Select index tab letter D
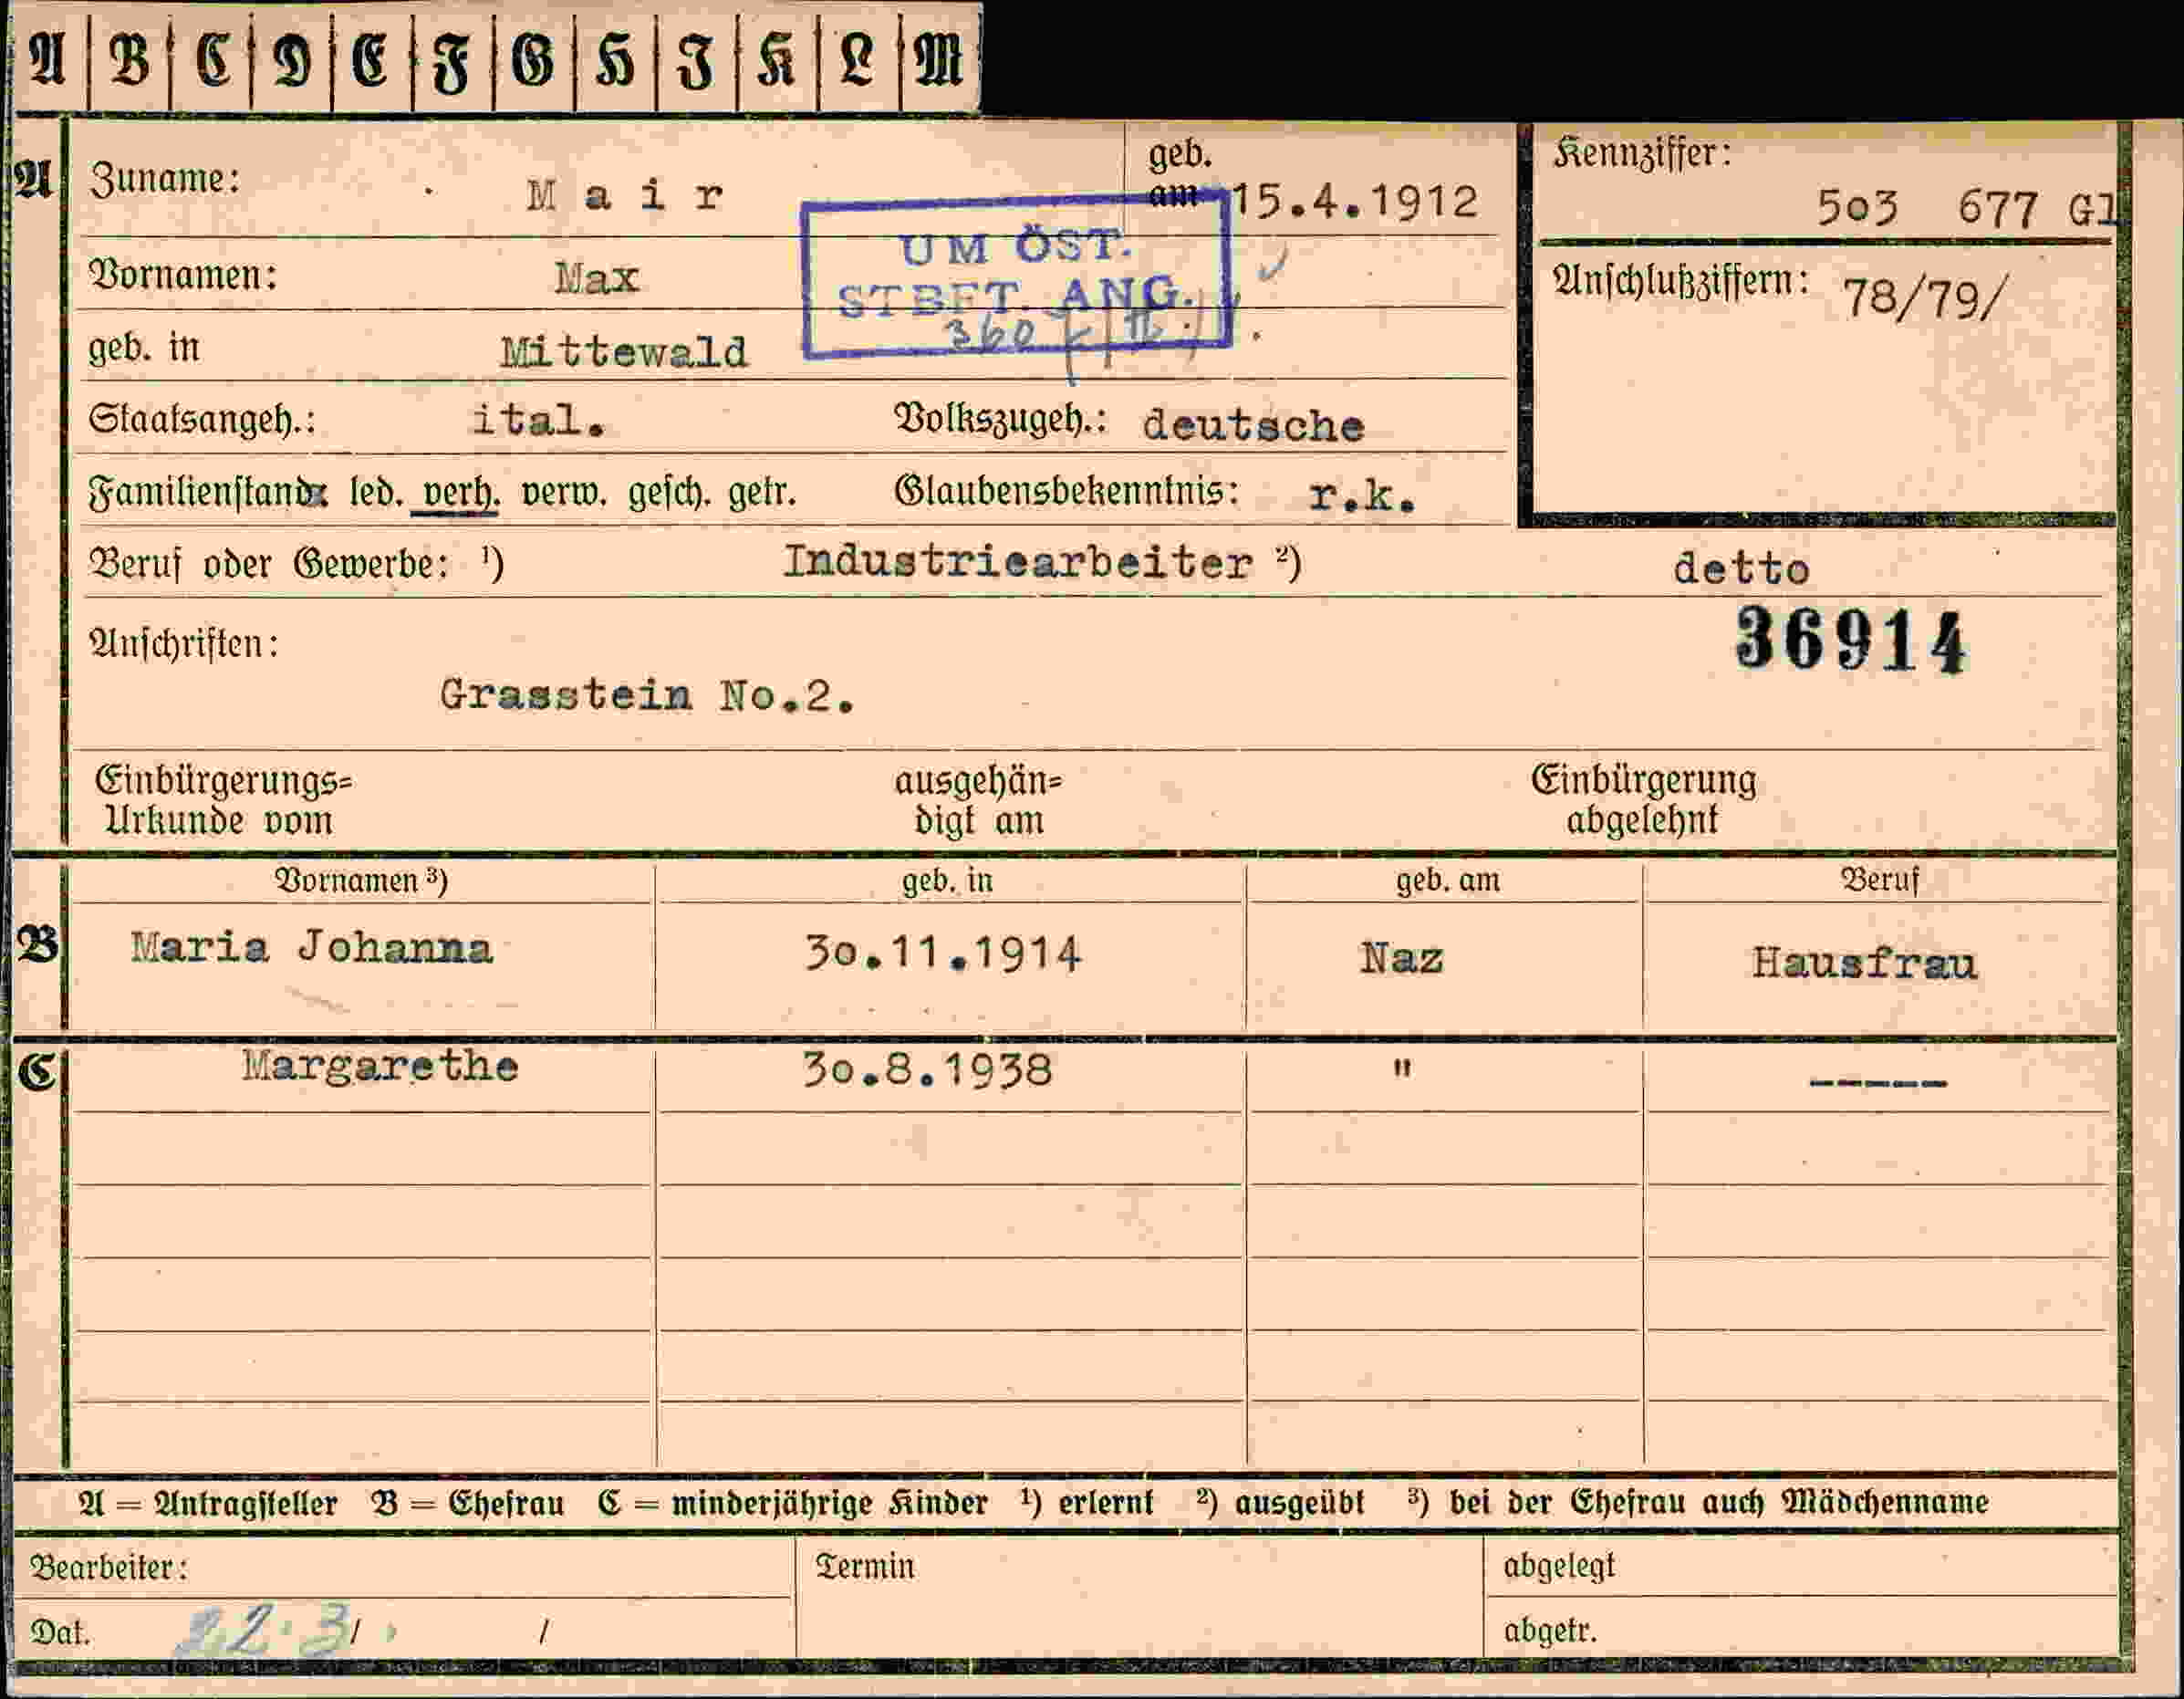This screenshot has height=1699, width=2184. point(292,60)
